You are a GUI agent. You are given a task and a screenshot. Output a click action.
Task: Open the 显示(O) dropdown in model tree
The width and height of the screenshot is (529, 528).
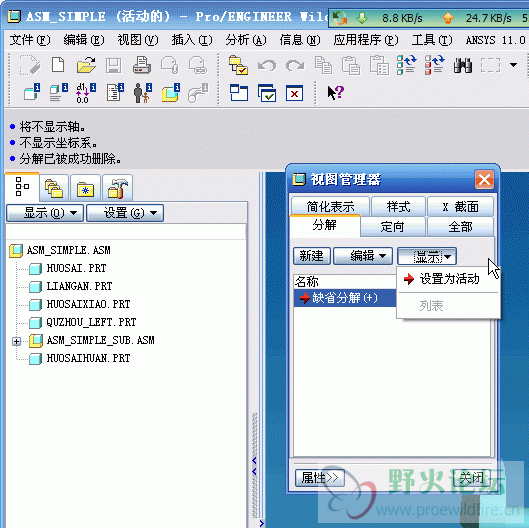[x=45, y=213]
